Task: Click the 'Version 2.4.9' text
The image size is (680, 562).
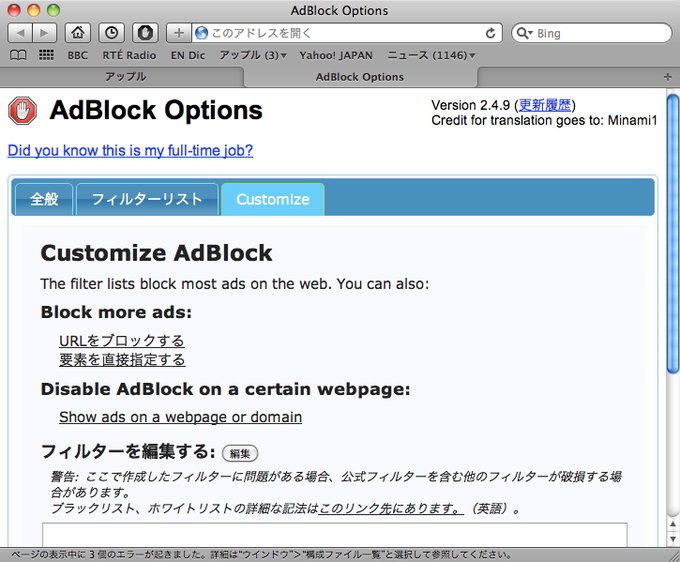Action: (471, 105)
